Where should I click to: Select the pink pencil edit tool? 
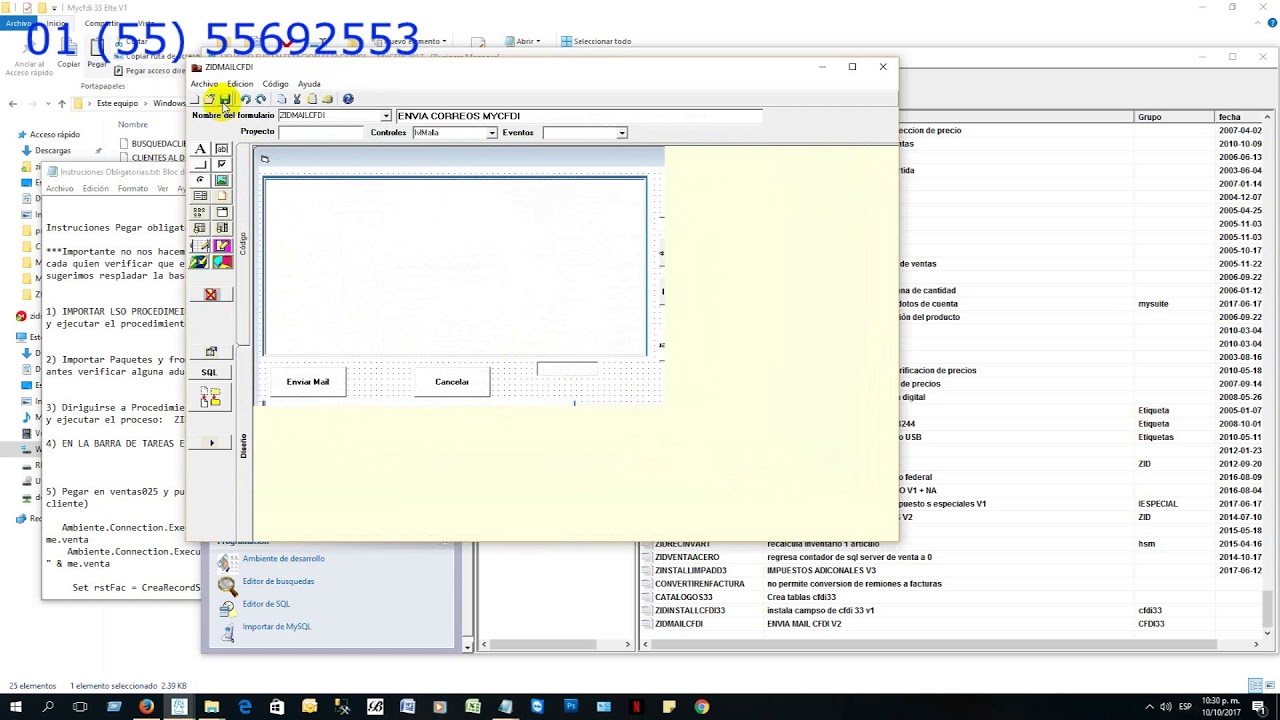click(x=222, y=245)
